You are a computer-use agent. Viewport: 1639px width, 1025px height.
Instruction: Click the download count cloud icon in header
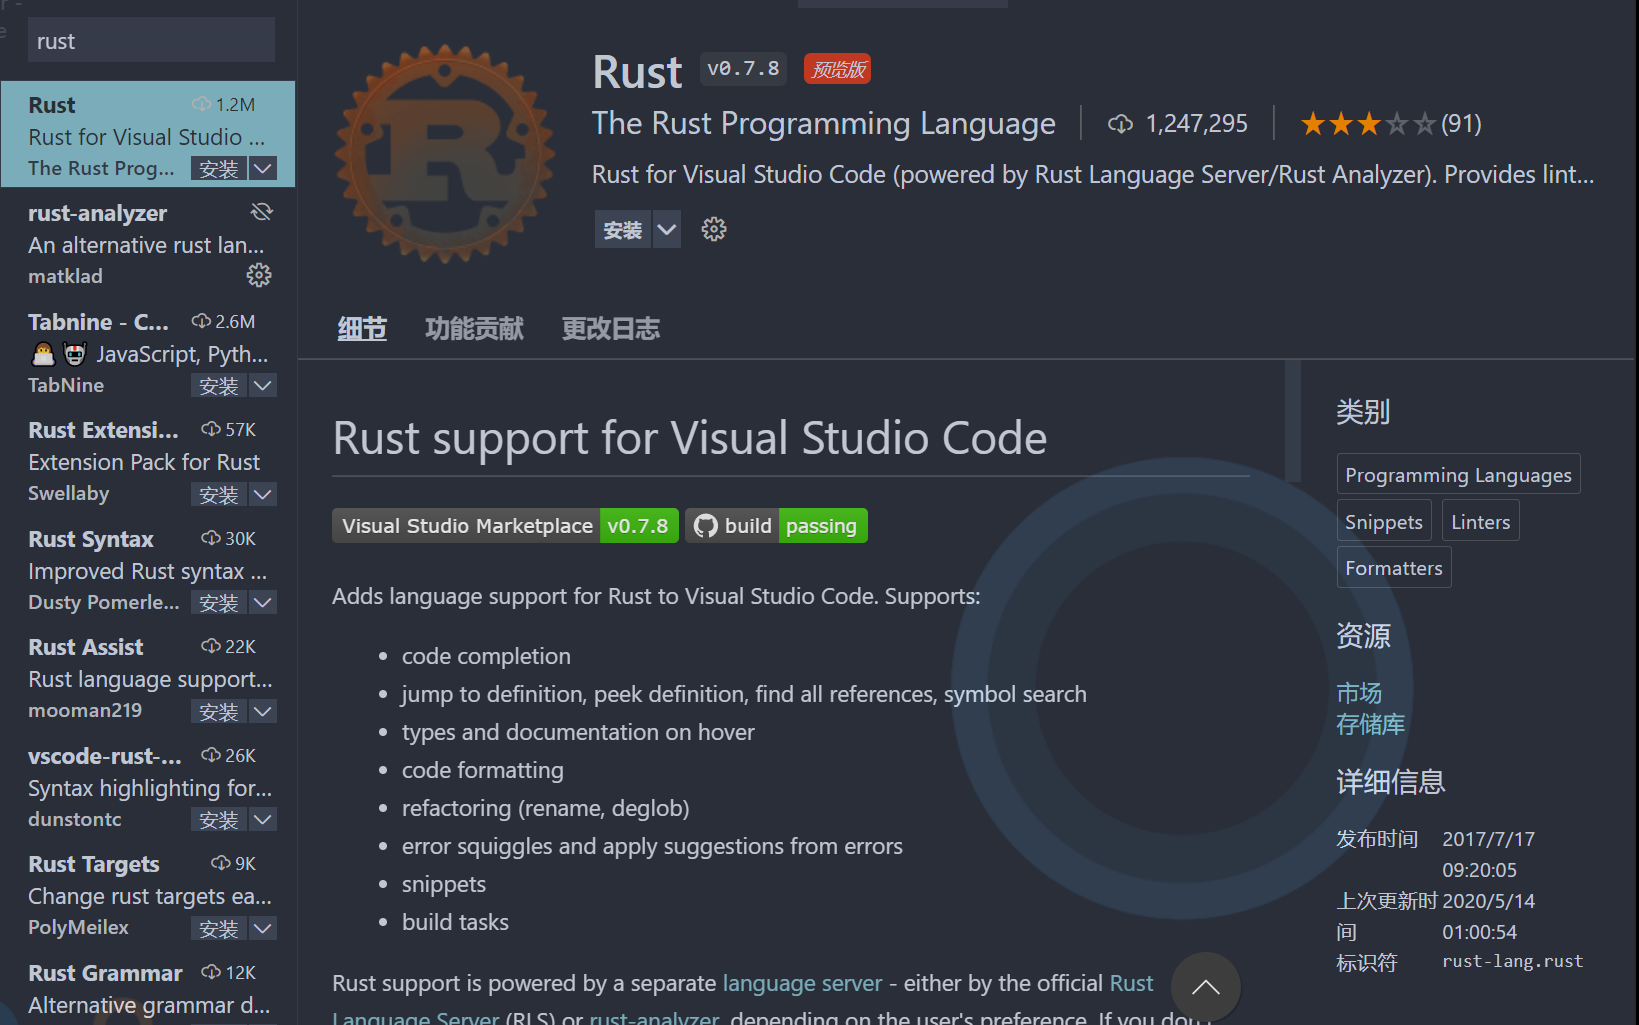[1120, 124]
